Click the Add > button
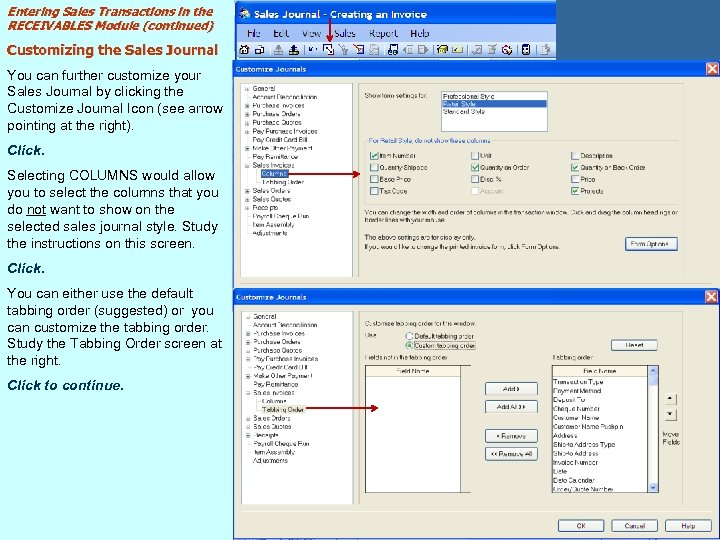Image resolution: width=720 pixels, height=540 pixels. click(x=511, y=388)
